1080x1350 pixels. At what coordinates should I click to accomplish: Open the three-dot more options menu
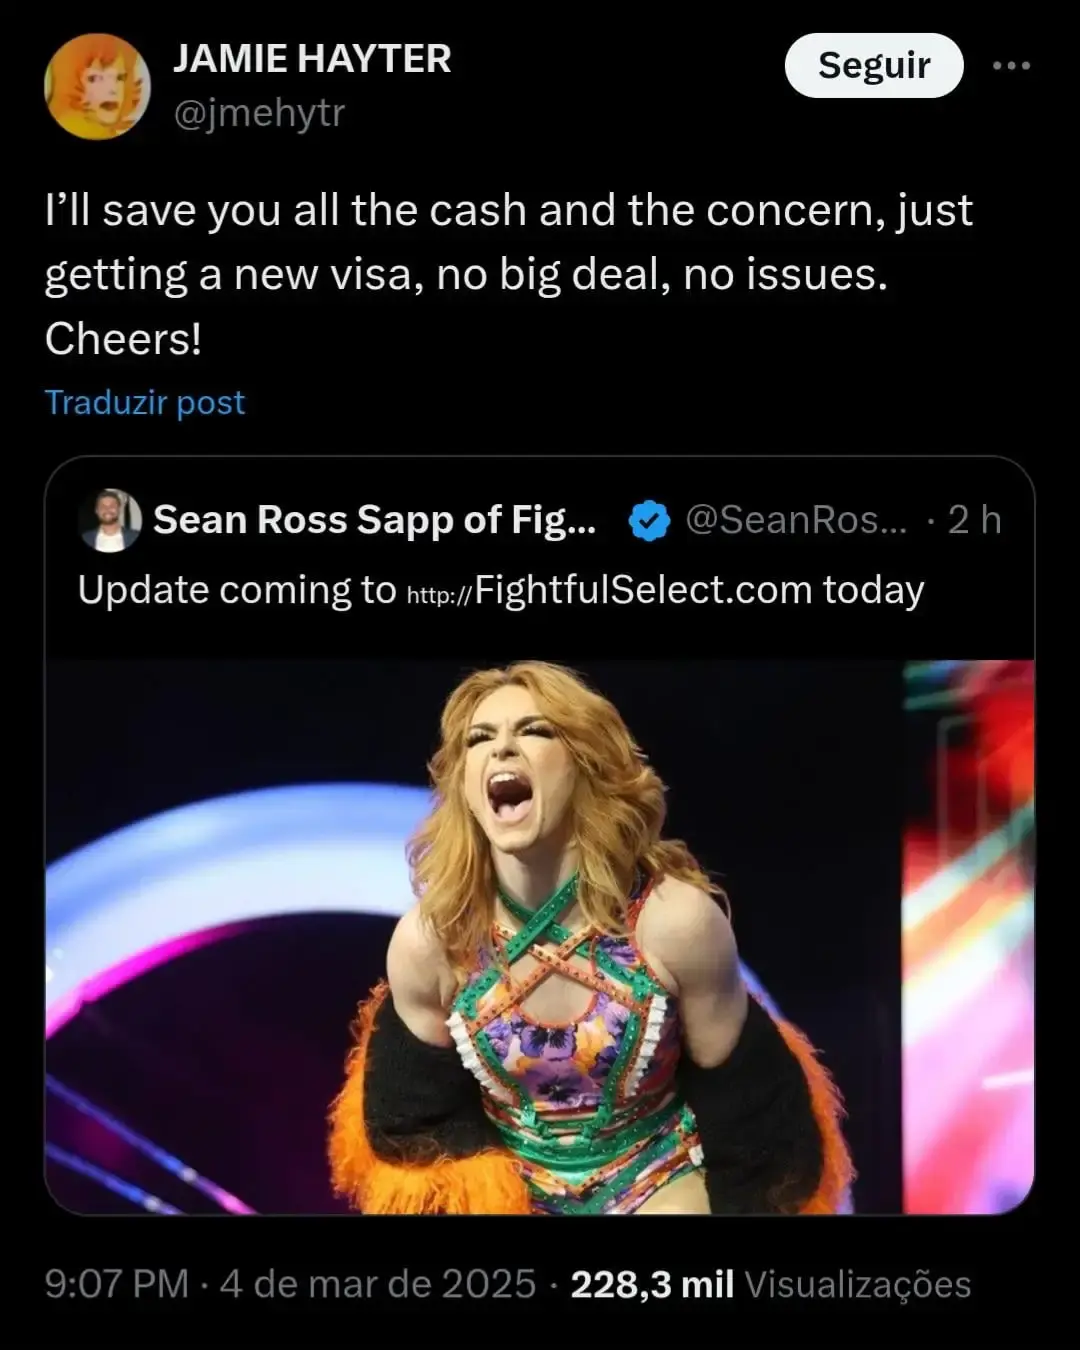1011,66
